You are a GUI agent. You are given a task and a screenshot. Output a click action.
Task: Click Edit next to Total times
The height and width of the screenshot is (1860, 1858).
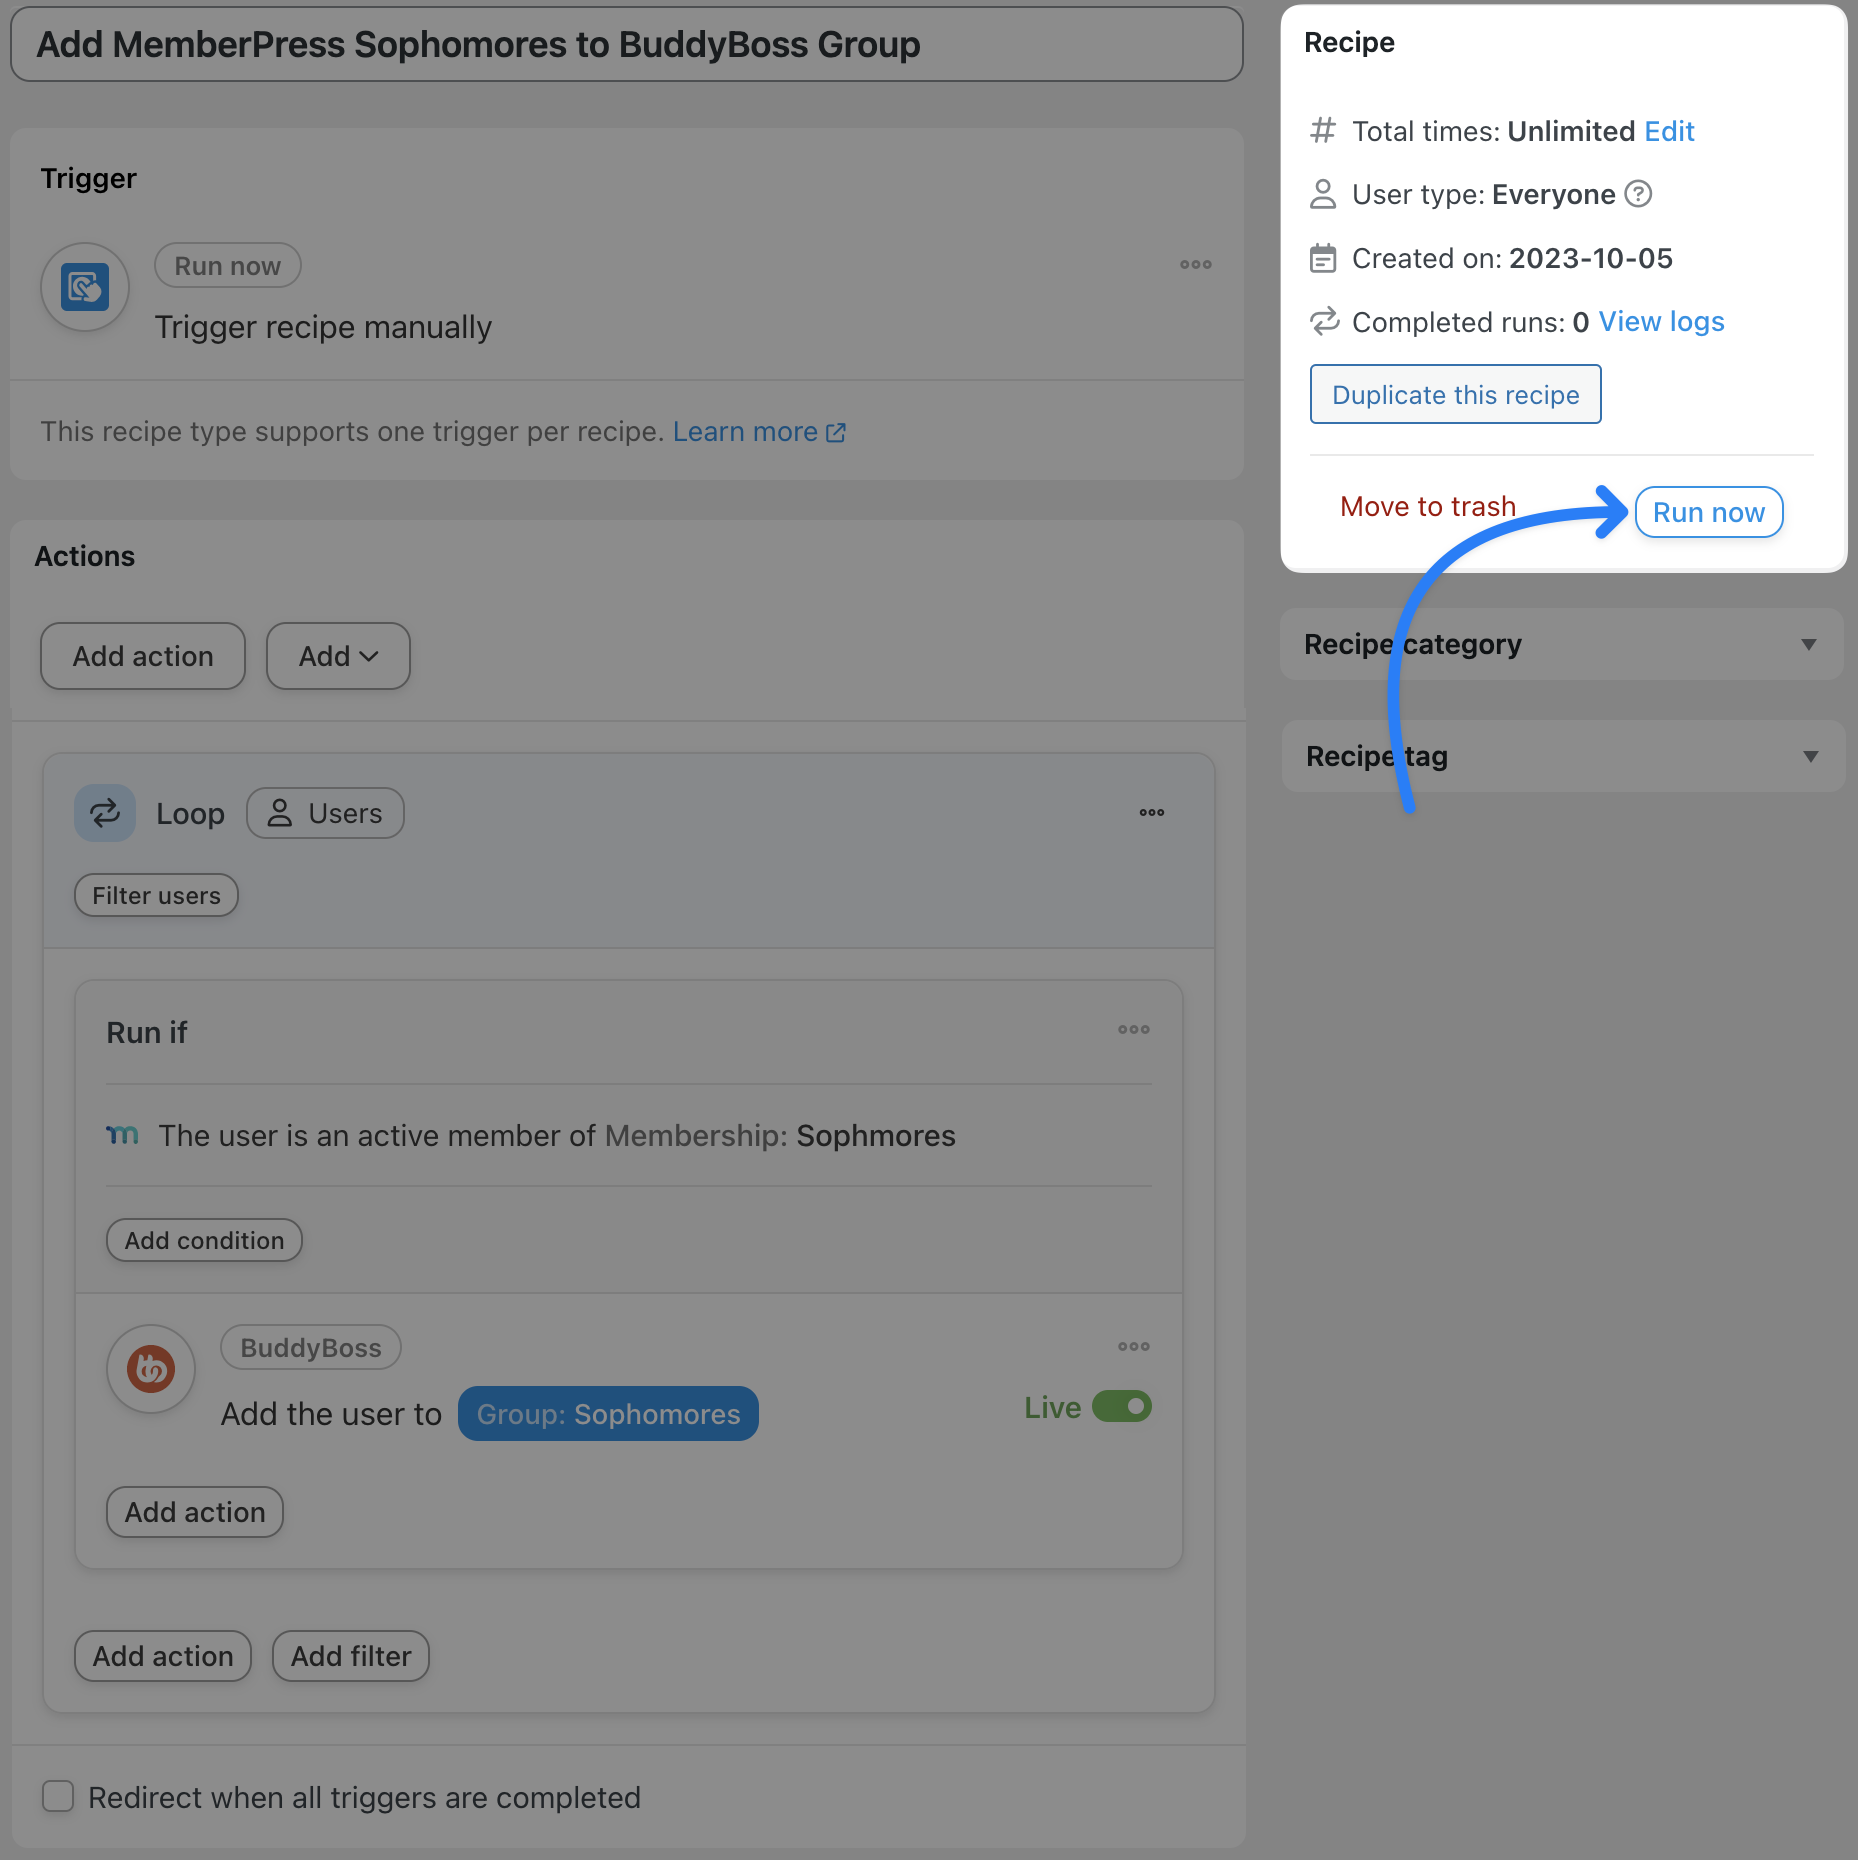(1669, 132)
